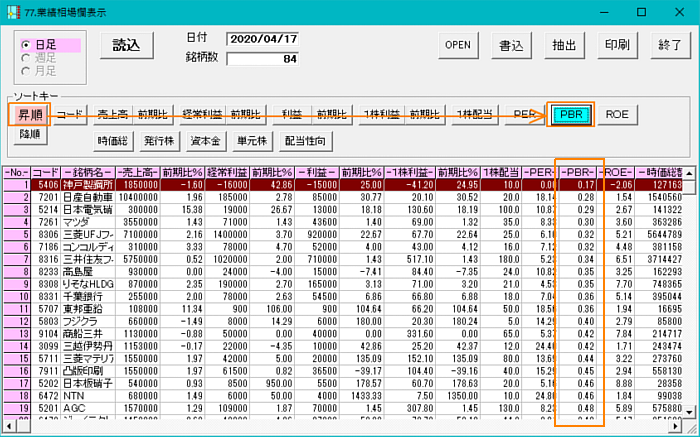
Task: Select row 商船三井
Action: pos(343,333)
